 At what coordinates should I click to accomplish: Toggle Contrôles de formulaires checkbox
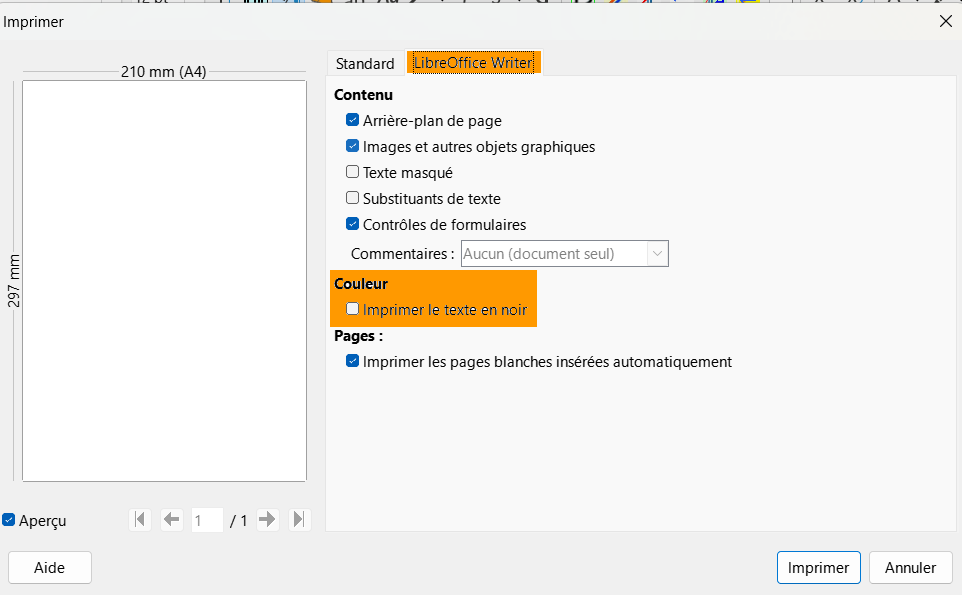pyautogui.click(x=352, y=224)
